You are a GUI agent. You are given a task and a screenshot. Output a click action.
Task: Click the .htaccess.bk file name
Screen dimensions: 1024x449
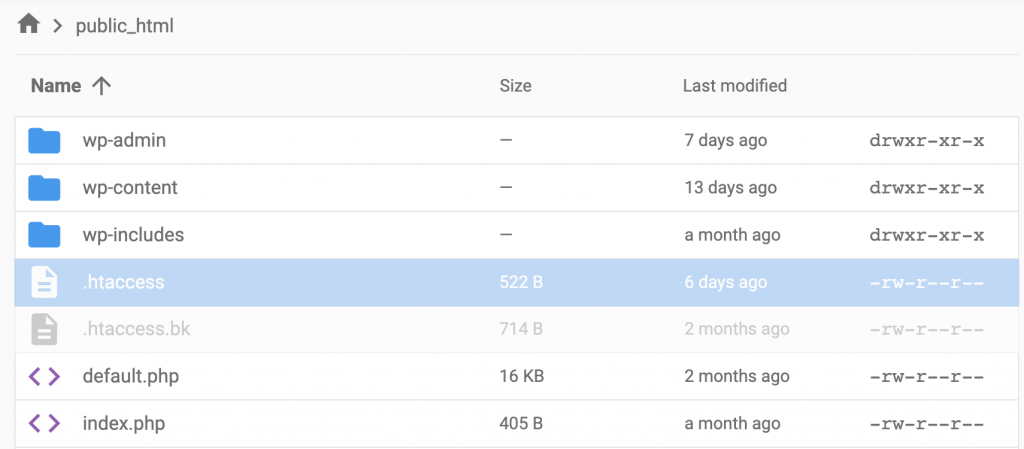click(x=135, y=330)
